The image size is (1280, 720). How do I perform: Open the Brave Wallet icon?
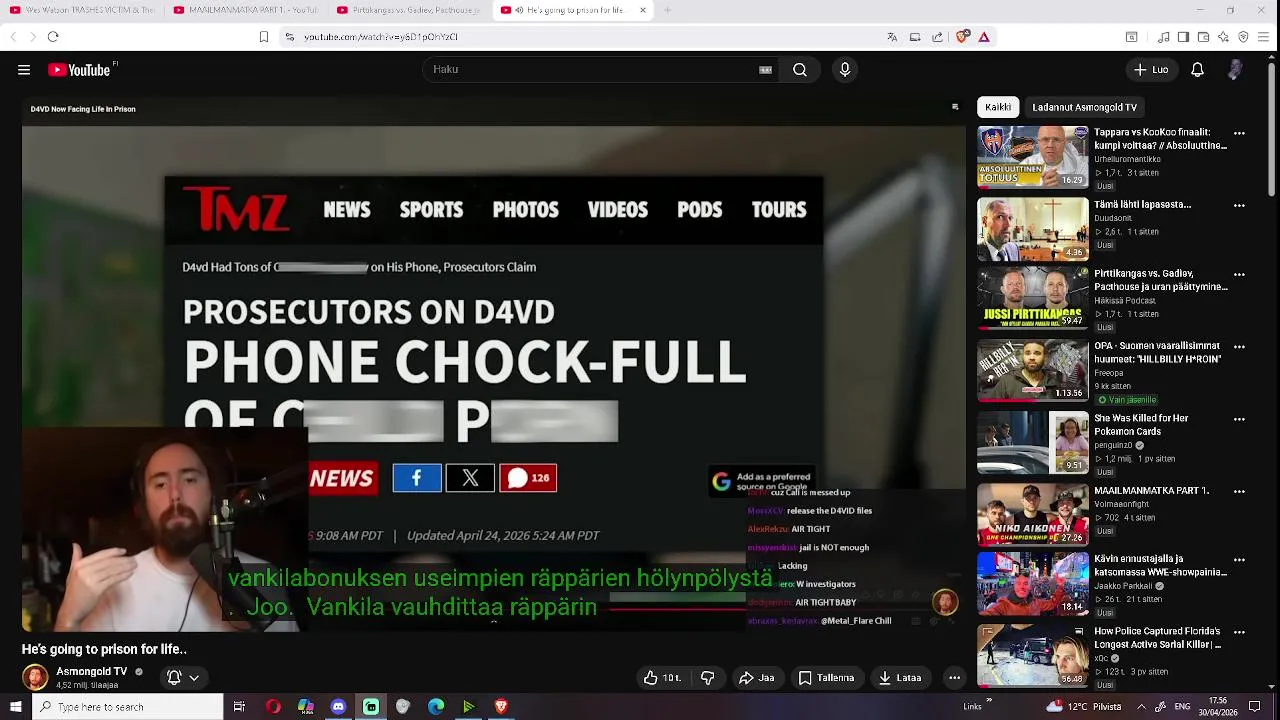(x=1203, y=37)
